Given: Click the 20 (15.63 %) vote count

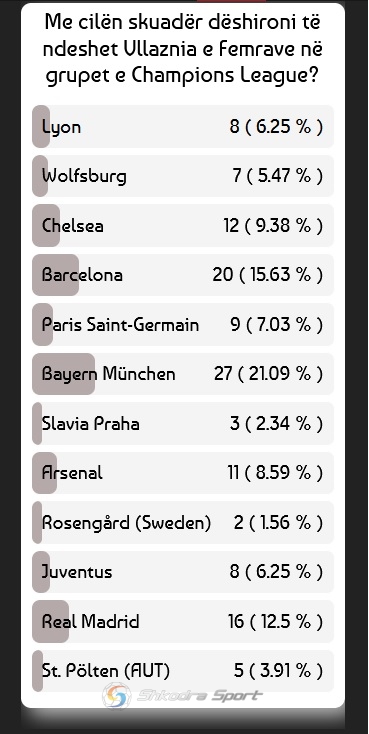Looking at the screenshot, I should (267, 275).
